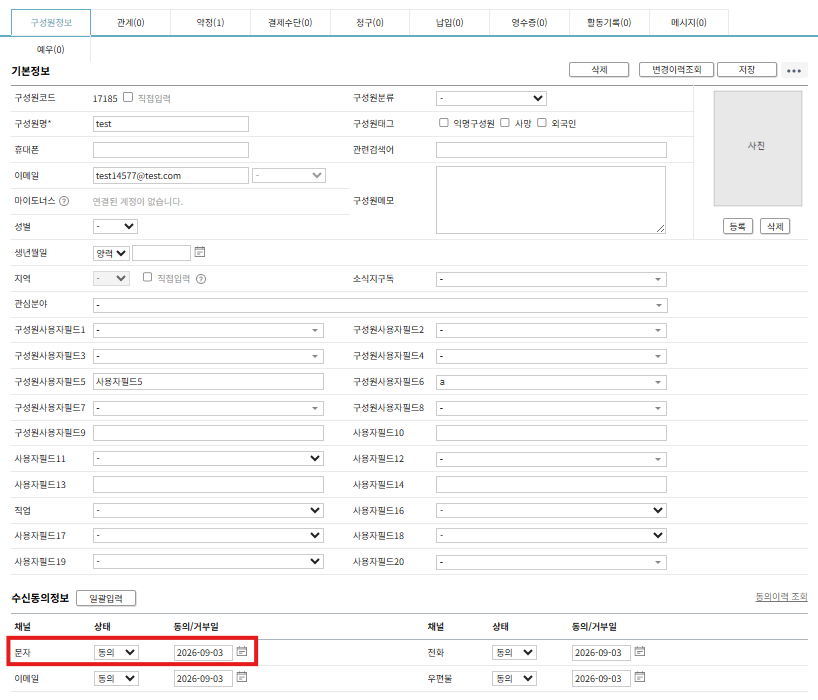The height and width of the screenshot is (700, 818).
Task: Click the 변경이력조회 button
Action: coord(676,70)
